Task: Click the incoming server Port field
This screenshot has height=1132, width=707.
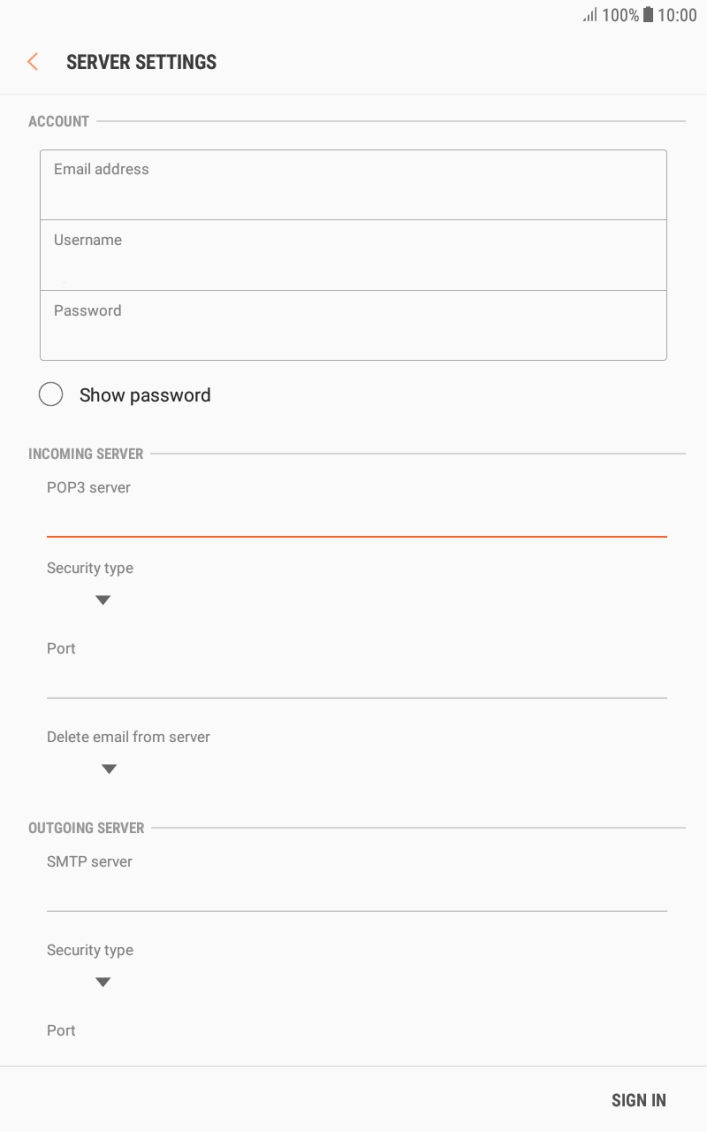Action: coord(356,680)
